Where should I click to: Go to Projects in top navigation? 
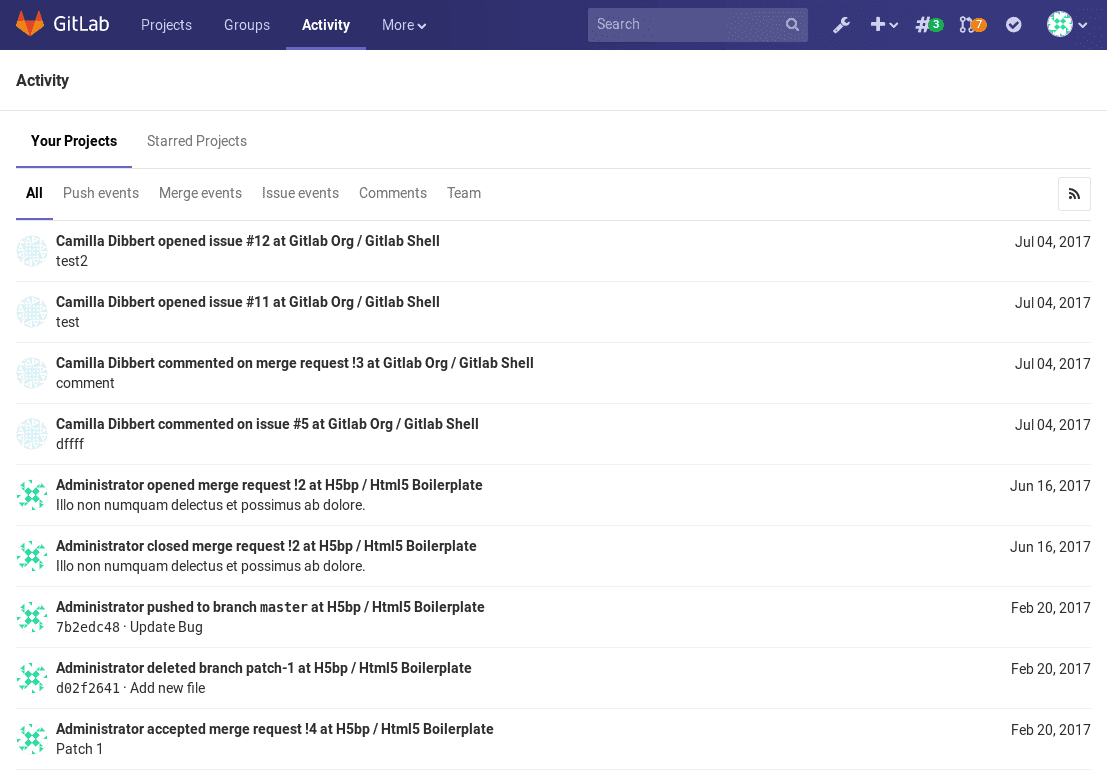click(166, 25)
